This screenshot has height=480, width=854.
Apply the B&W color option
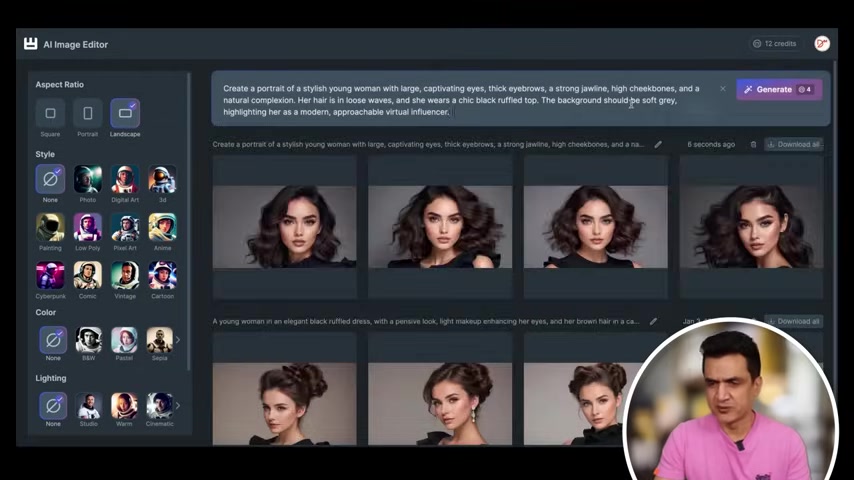pos(88,340)
